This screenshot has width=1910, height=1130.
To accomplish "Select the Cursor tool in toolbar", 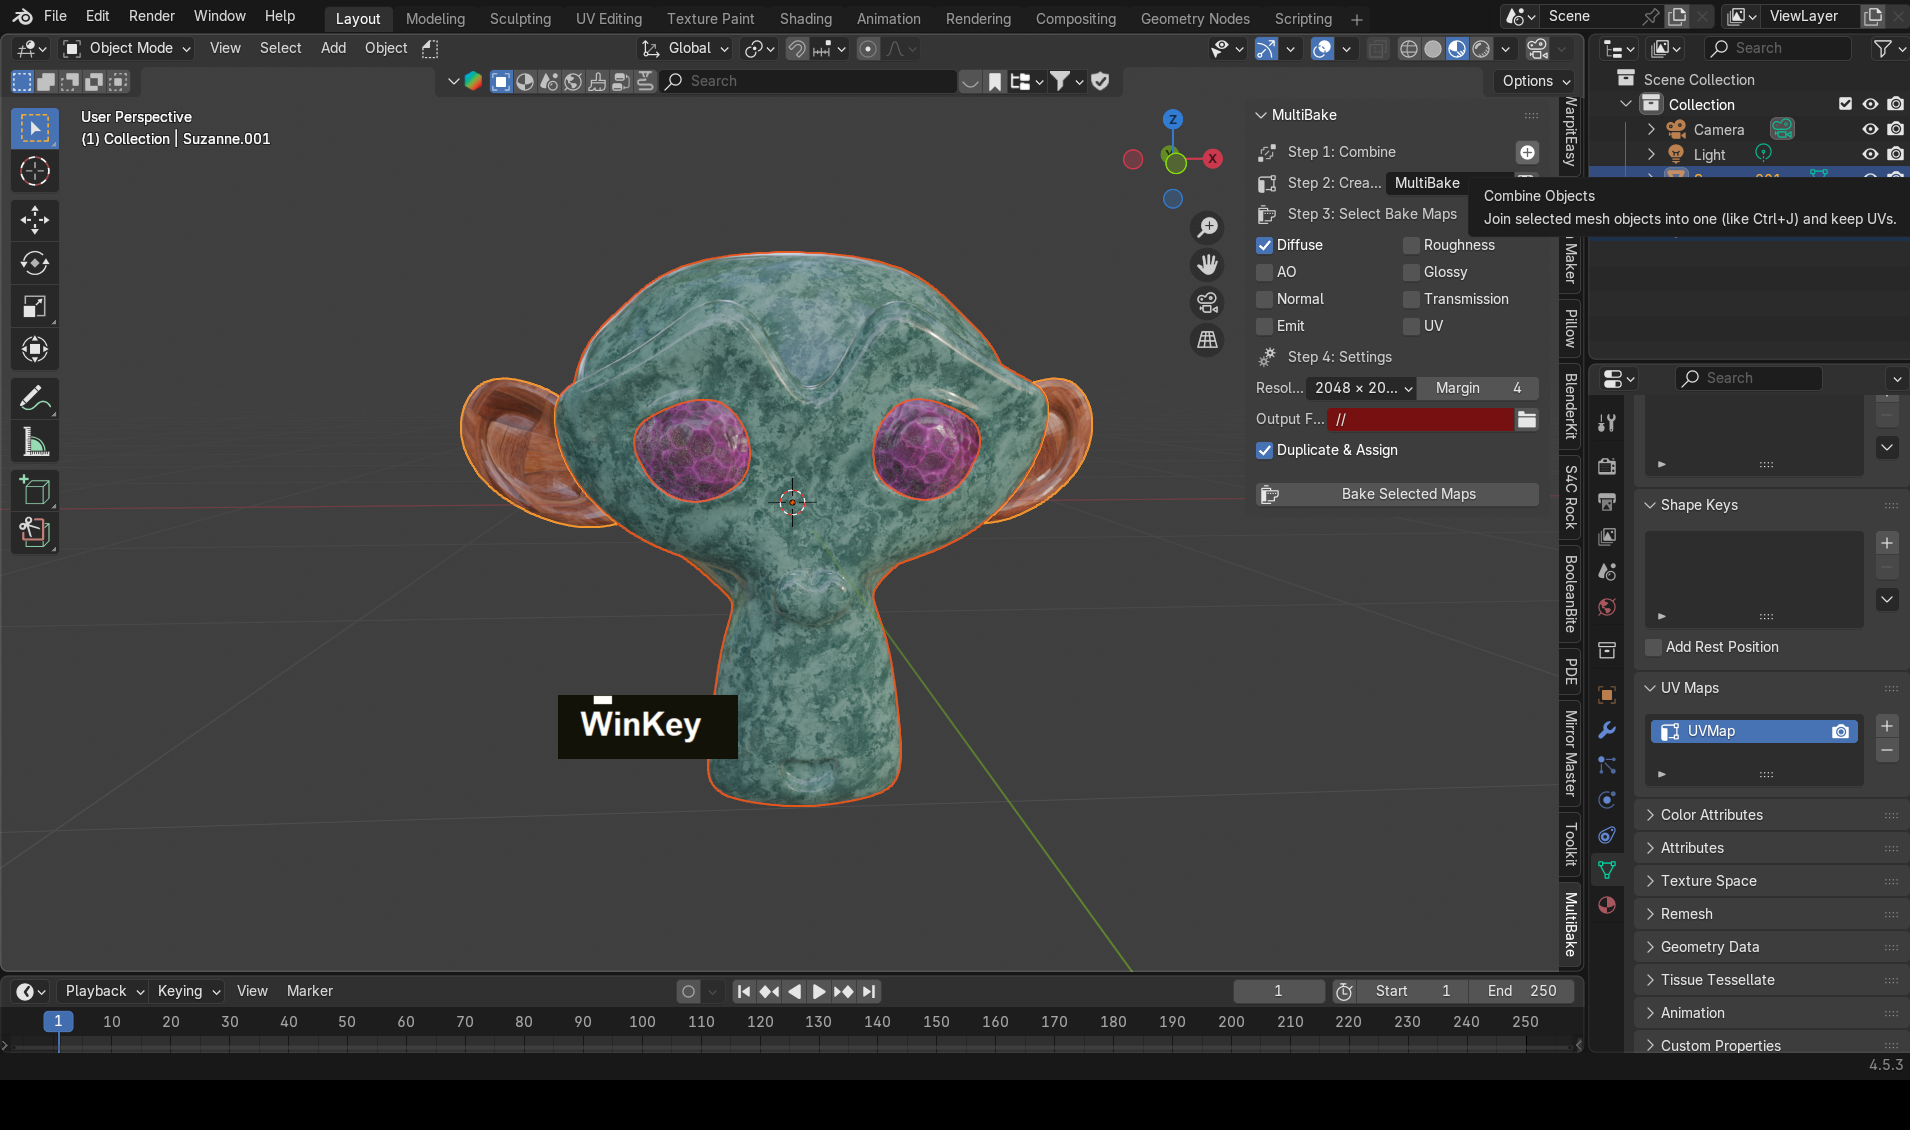I will [x=35, y=172].
